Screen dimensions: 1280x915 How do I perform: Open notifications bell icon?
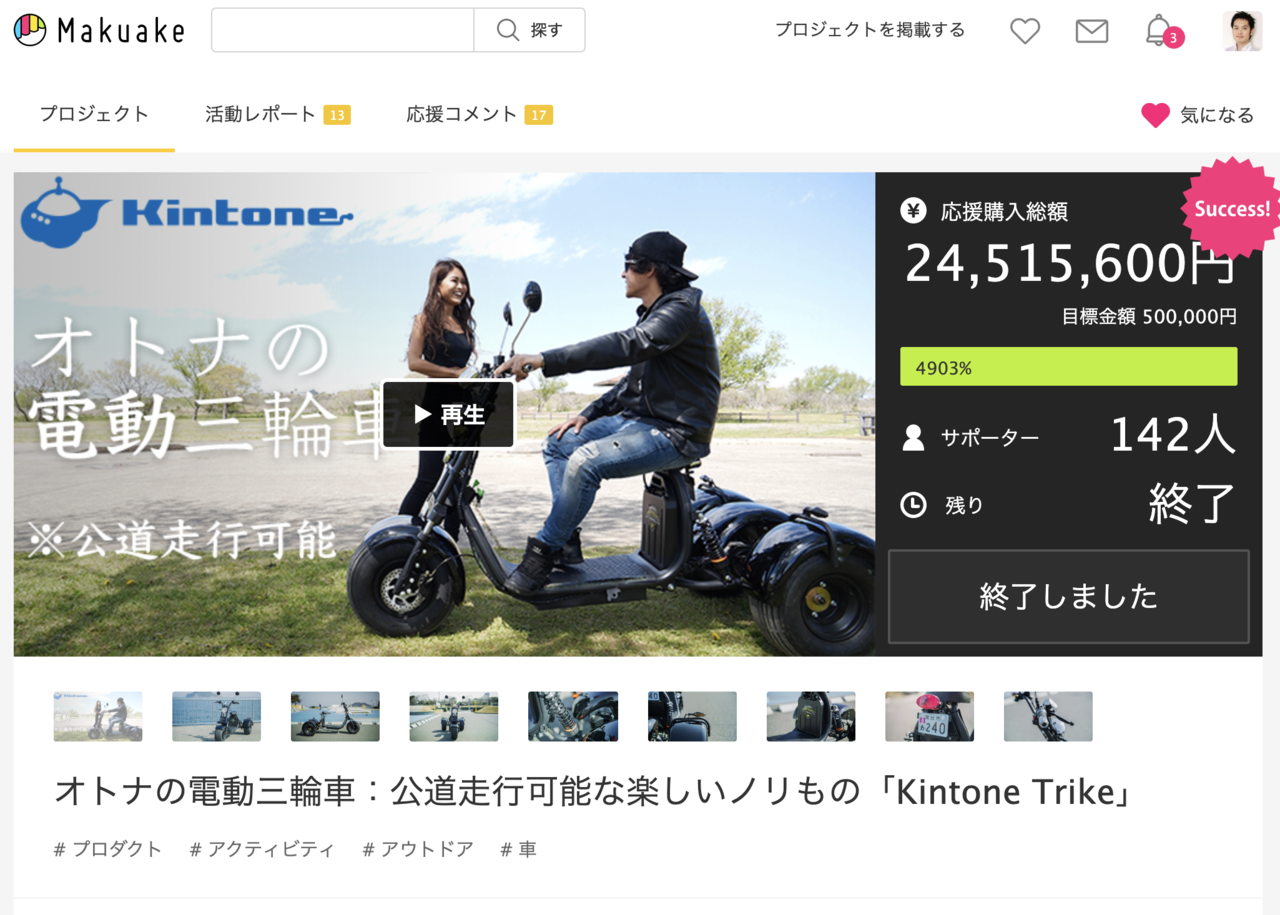click(x=1158, y=29)
